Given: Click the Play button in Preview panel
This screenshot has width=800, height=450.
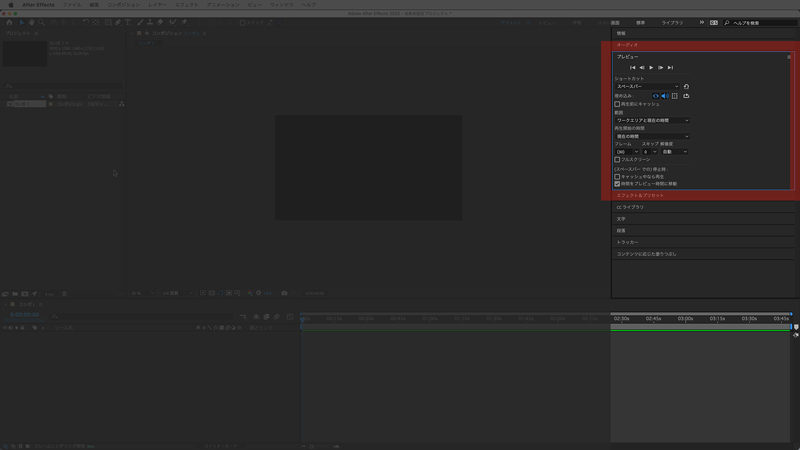Looking at the screenshot, I should pyautogui.click(x=651, y=67).
